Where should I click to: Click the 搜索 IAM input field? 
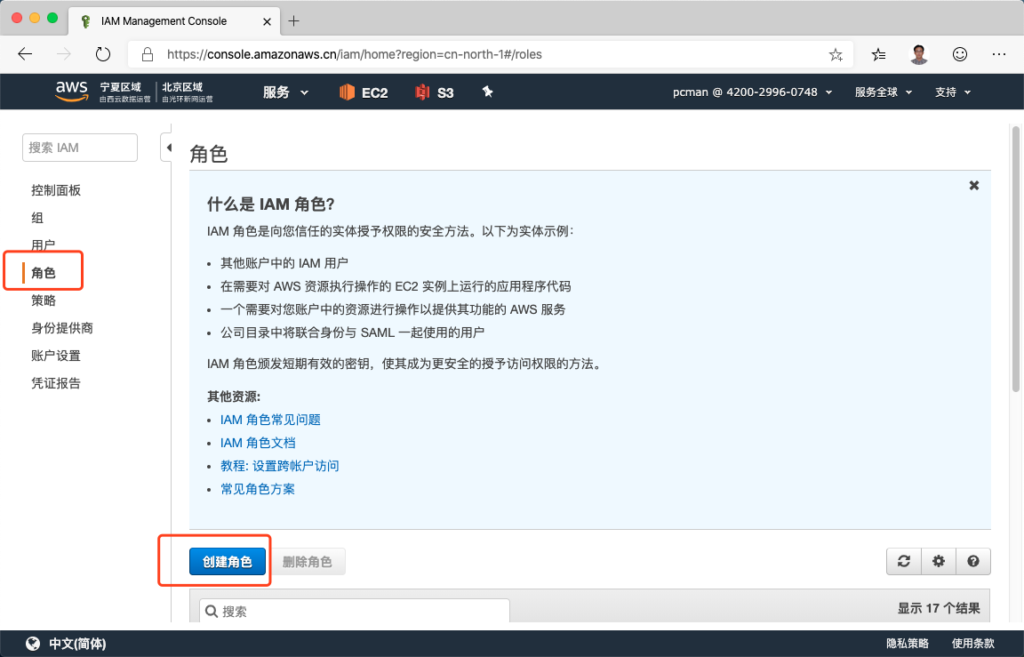[x=79, y=148]
